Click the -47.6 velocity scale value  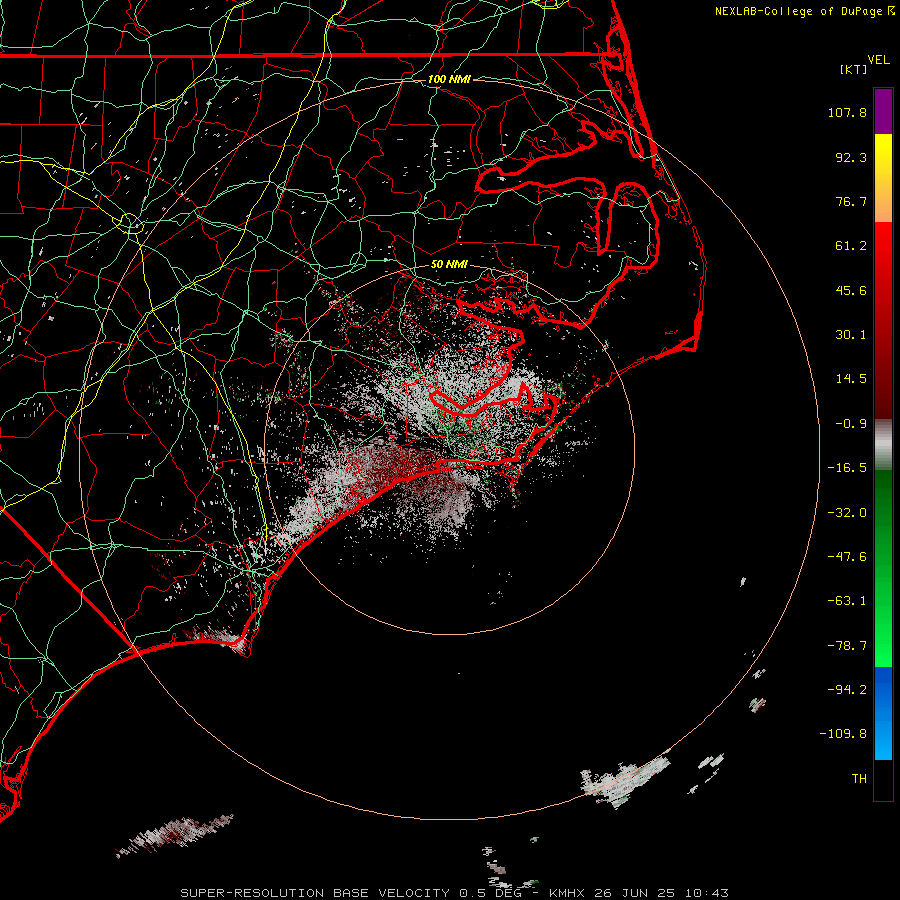point(847,557)
